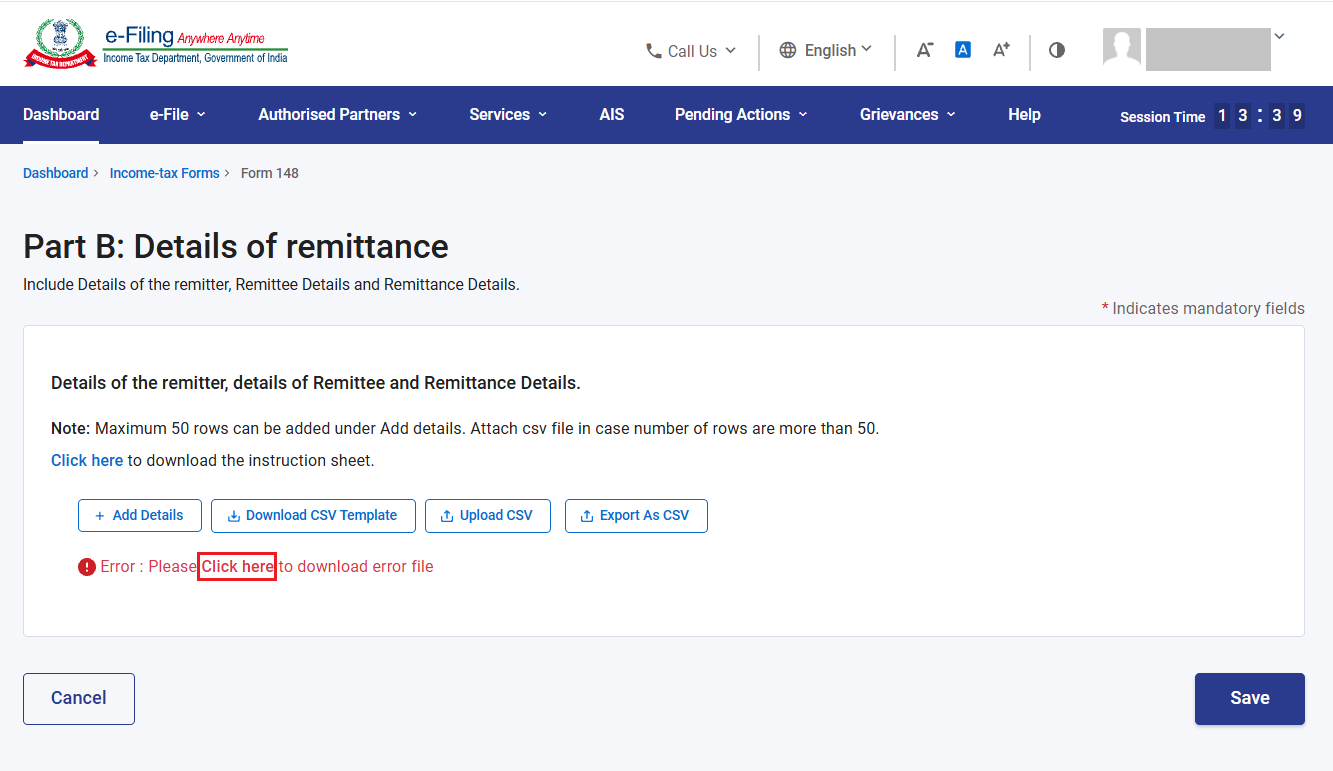
Task: Expand the Services menu
Action: click(509, 114)
